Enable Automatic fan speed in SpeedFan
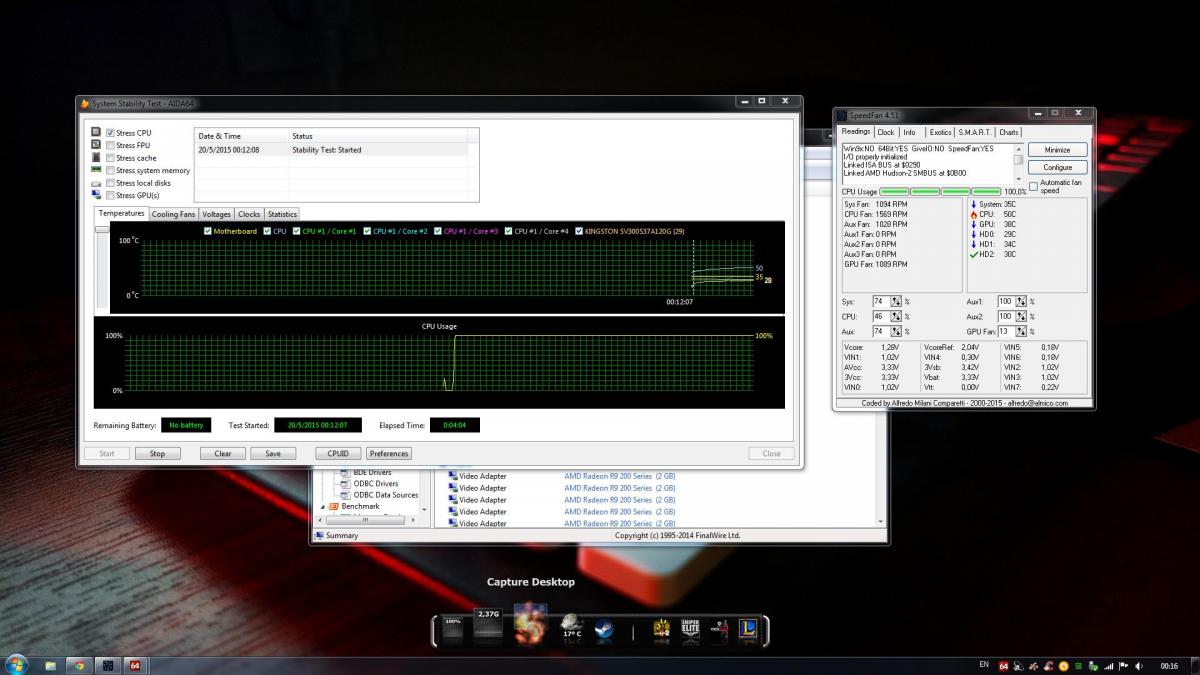Screen dimensions: 1200x675 point(1033,186)
